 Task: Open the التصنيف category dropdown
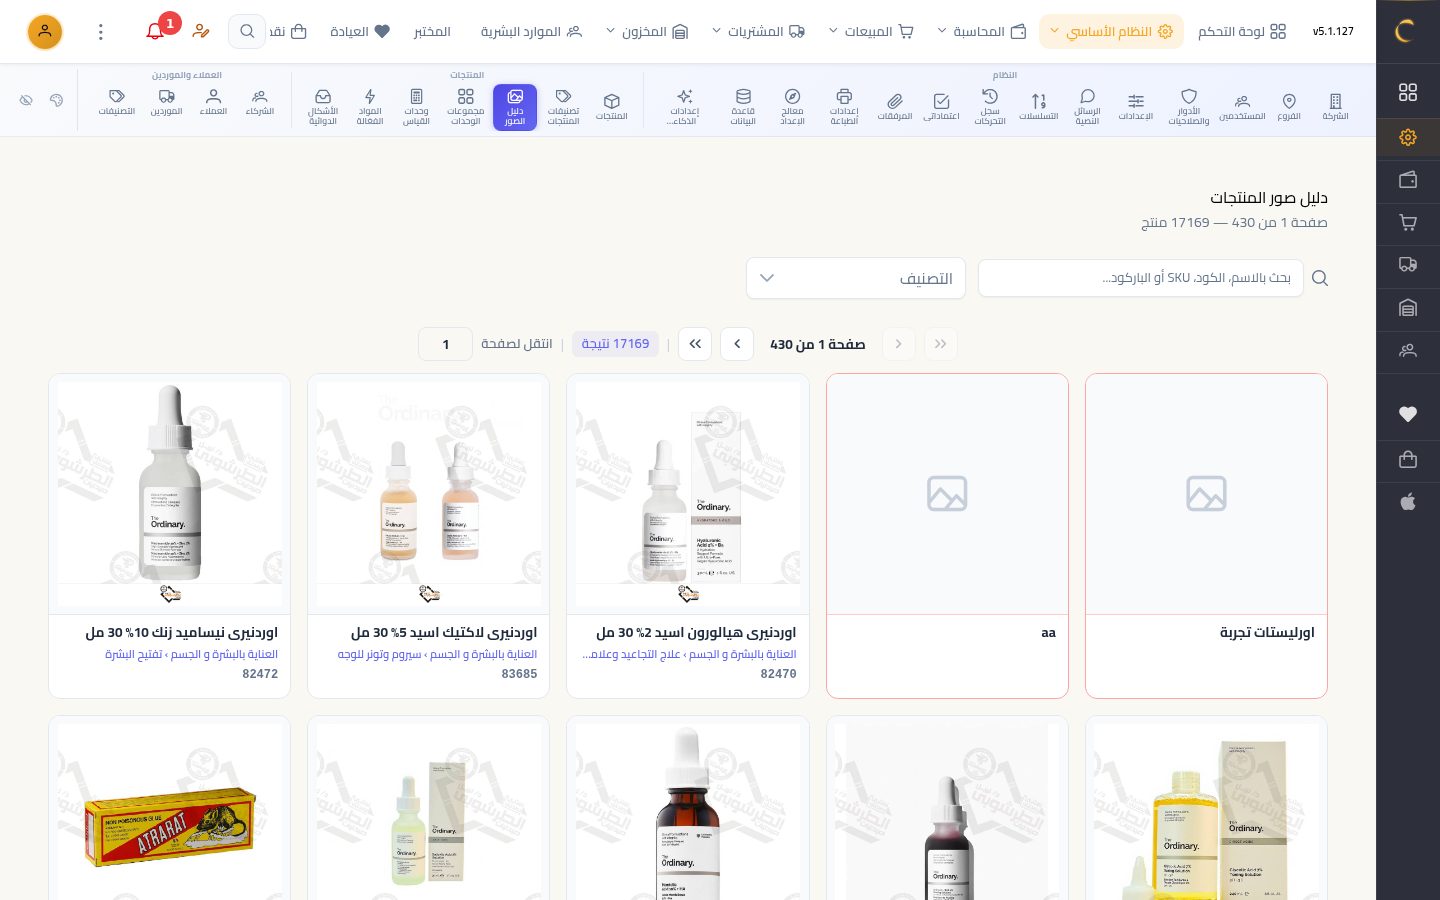(856, 278)
